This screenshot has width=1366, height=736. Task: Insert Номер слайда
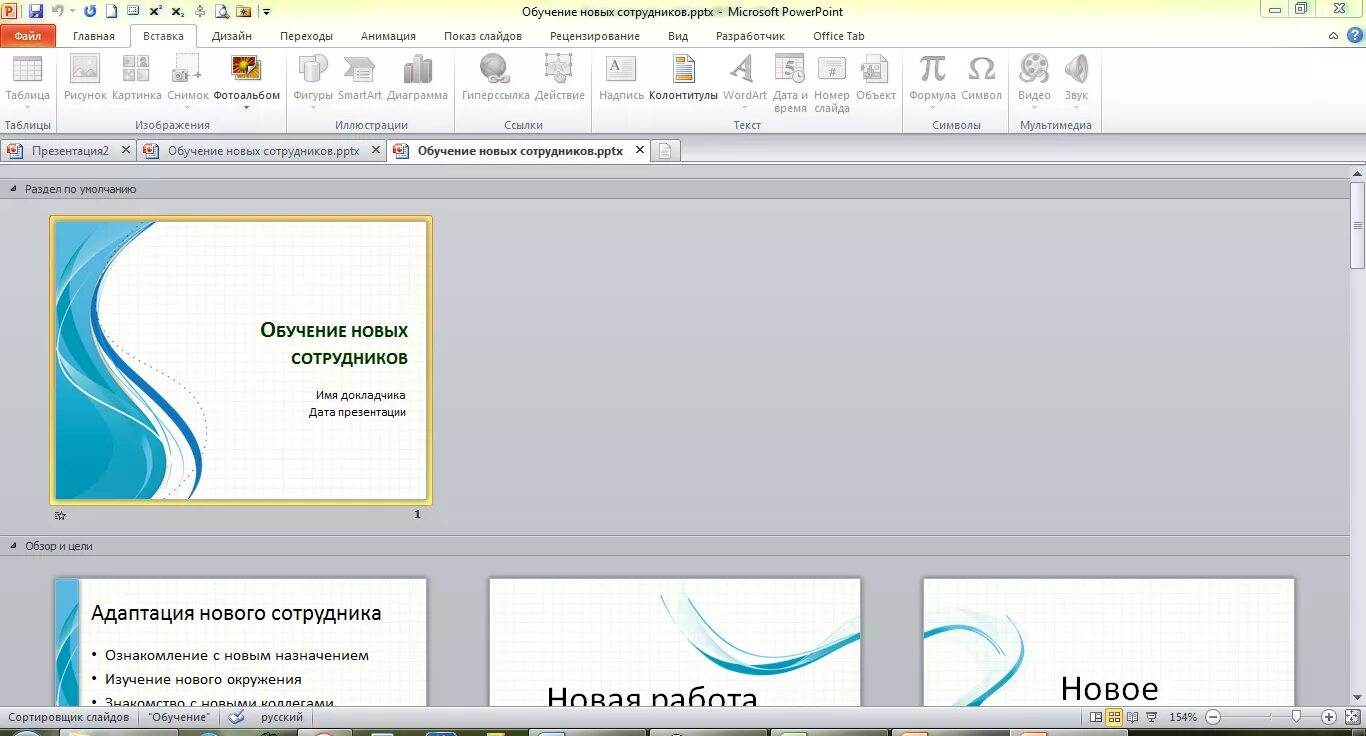tap(832, 83)
